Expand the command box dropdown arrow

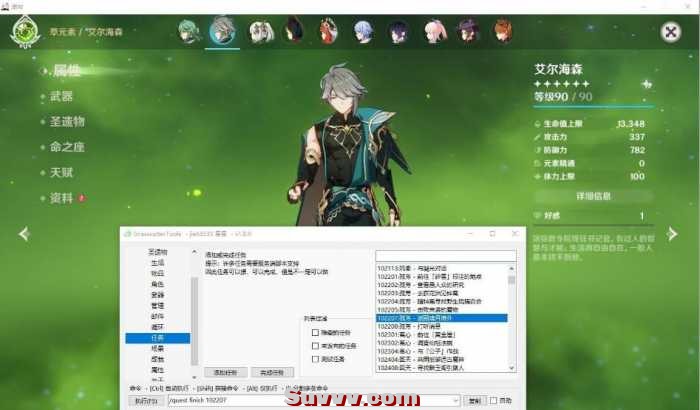click(x=455, y=401)
